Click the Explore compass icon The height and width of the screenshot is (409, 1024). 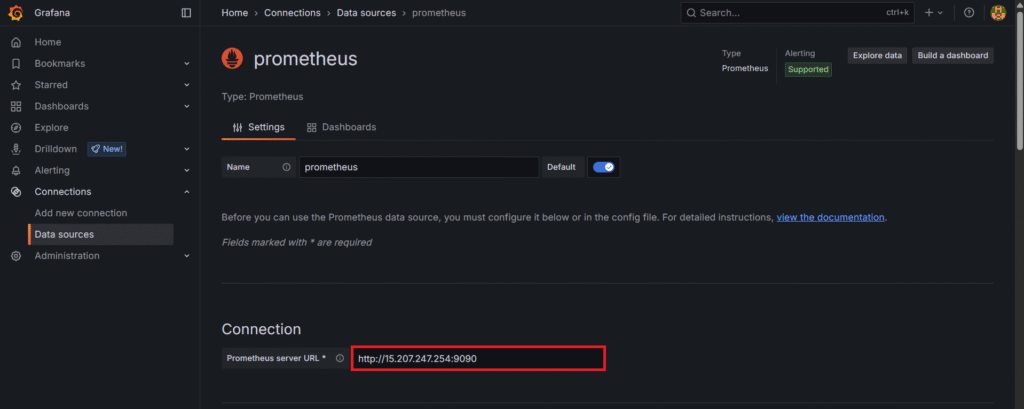[x=16, y=128]
